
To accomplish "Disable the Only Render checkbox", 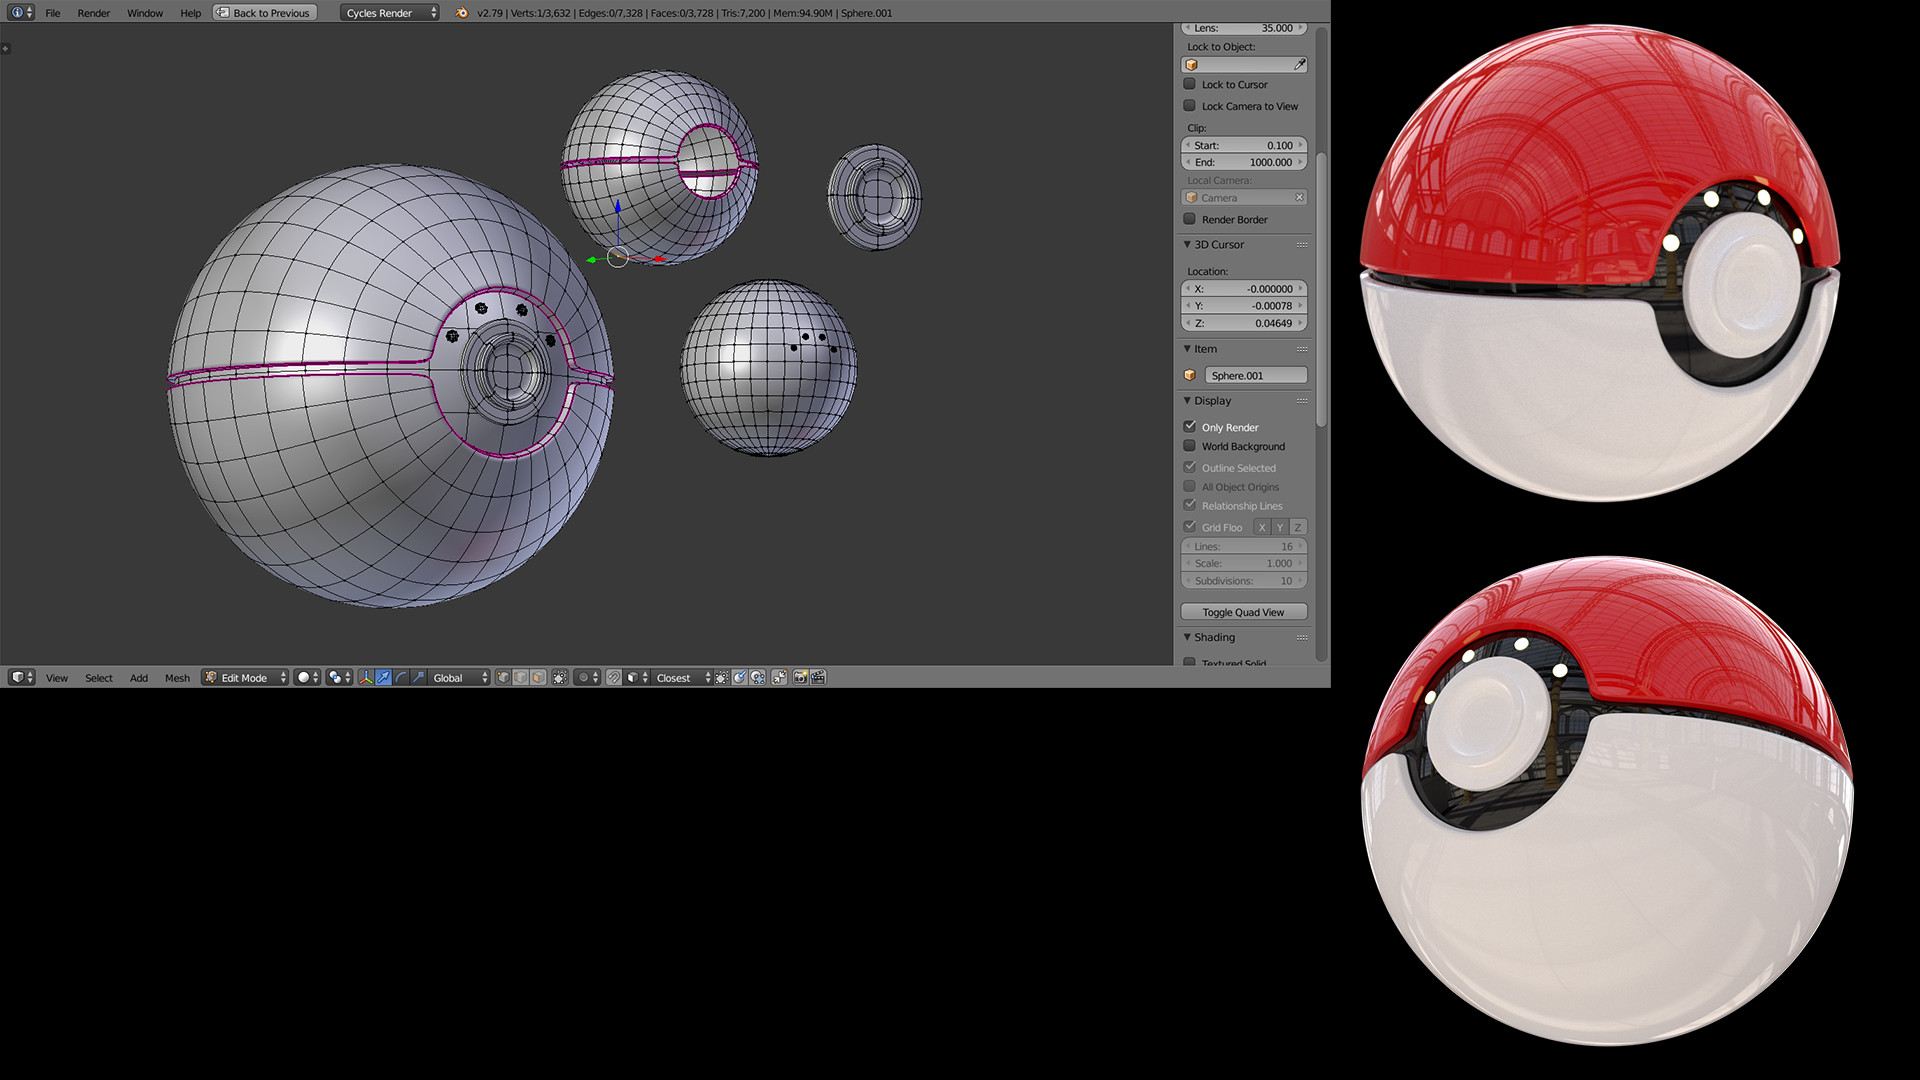I will pos(1190,426).
